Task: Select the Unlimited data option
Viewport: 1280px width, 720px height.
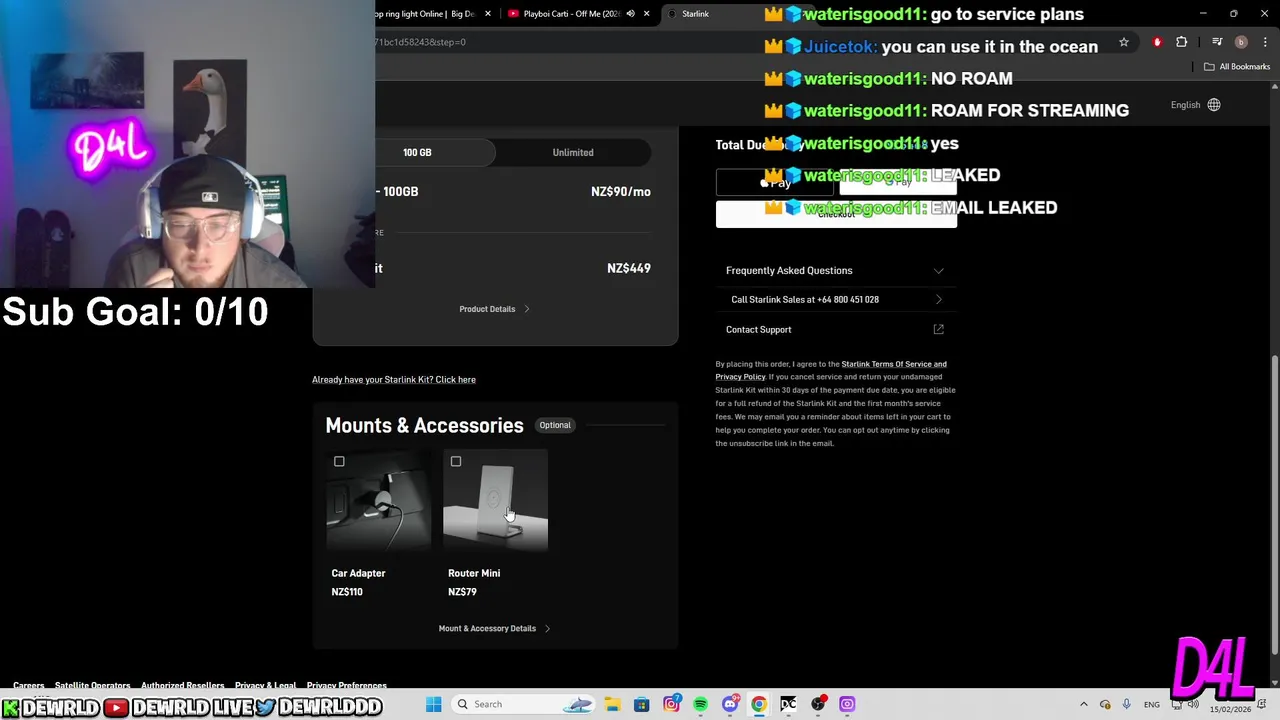Action: pyautogui.click(x=573, y=152)
